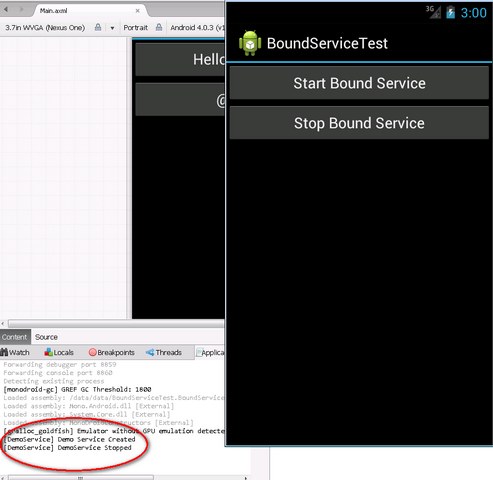Toggle the lock next to Nexus One device
This screenshot has height=480, width=493.
[x=98, y=27]
